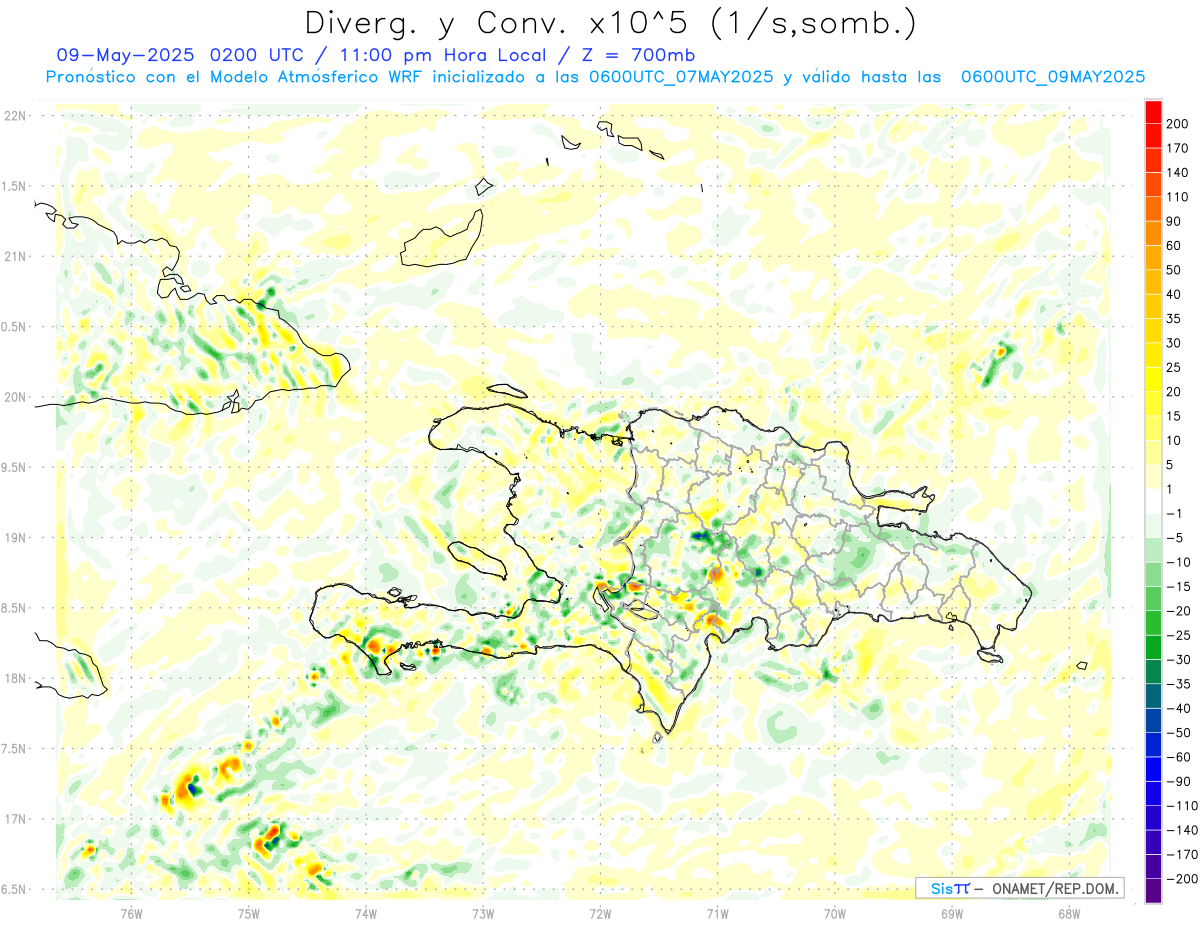Image resolution: width=1200 pixels, height=927 pixels.
Task: Click the '-10' color scale label
Action: click(1179, 562)
